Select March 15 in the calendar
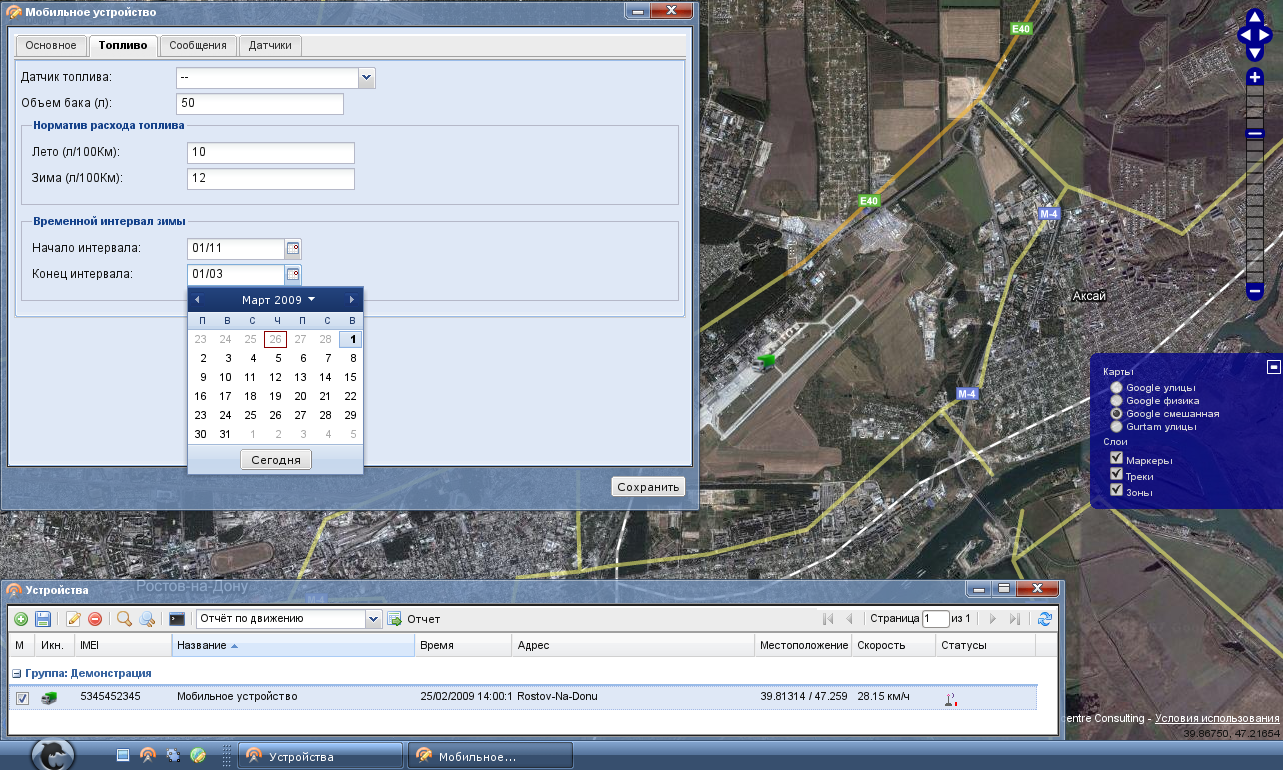1283x770 pixels. pyautogui.click(x=350, y=377)
